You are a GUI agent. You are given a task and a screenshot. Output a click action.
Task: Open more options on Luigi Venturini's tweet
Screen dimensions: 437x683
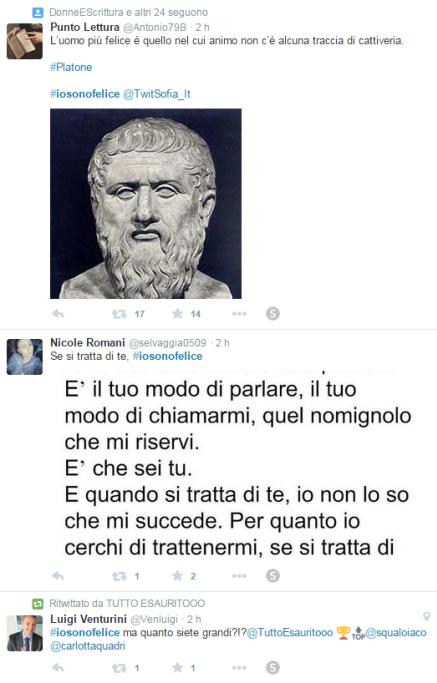(x=239, y=667)
